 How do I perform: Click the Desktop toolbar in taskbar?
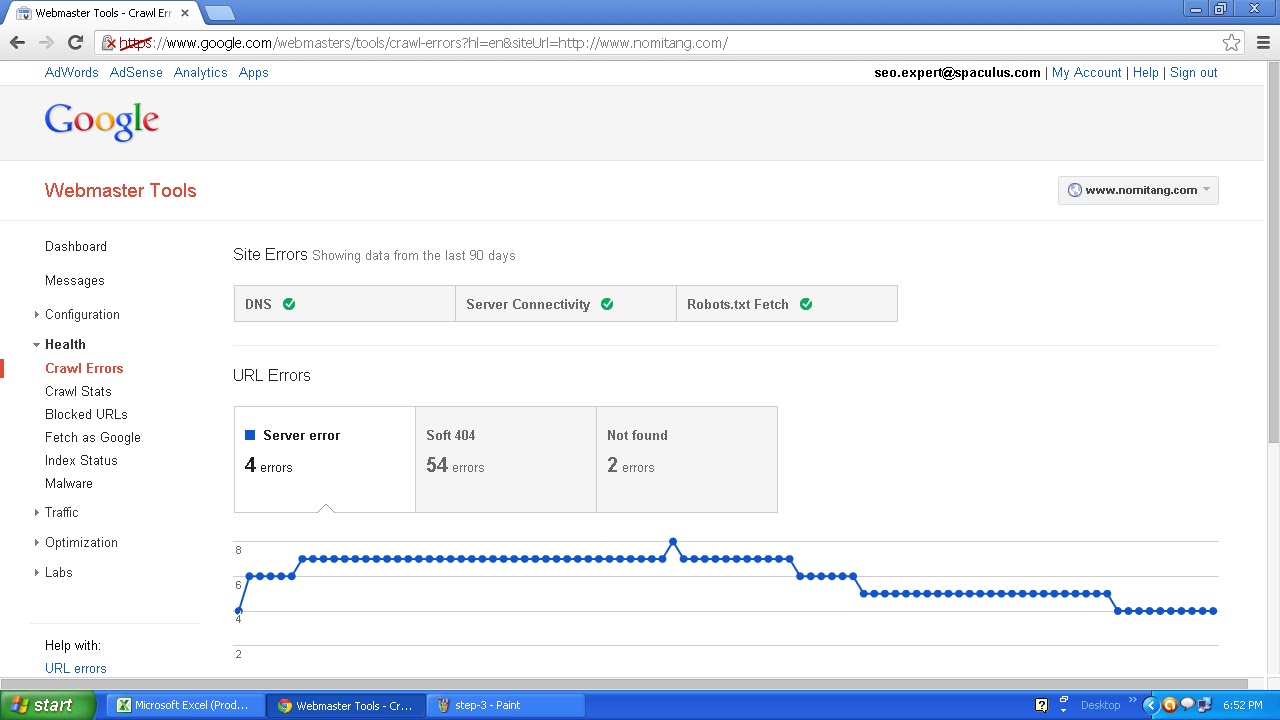point(1101,705)
